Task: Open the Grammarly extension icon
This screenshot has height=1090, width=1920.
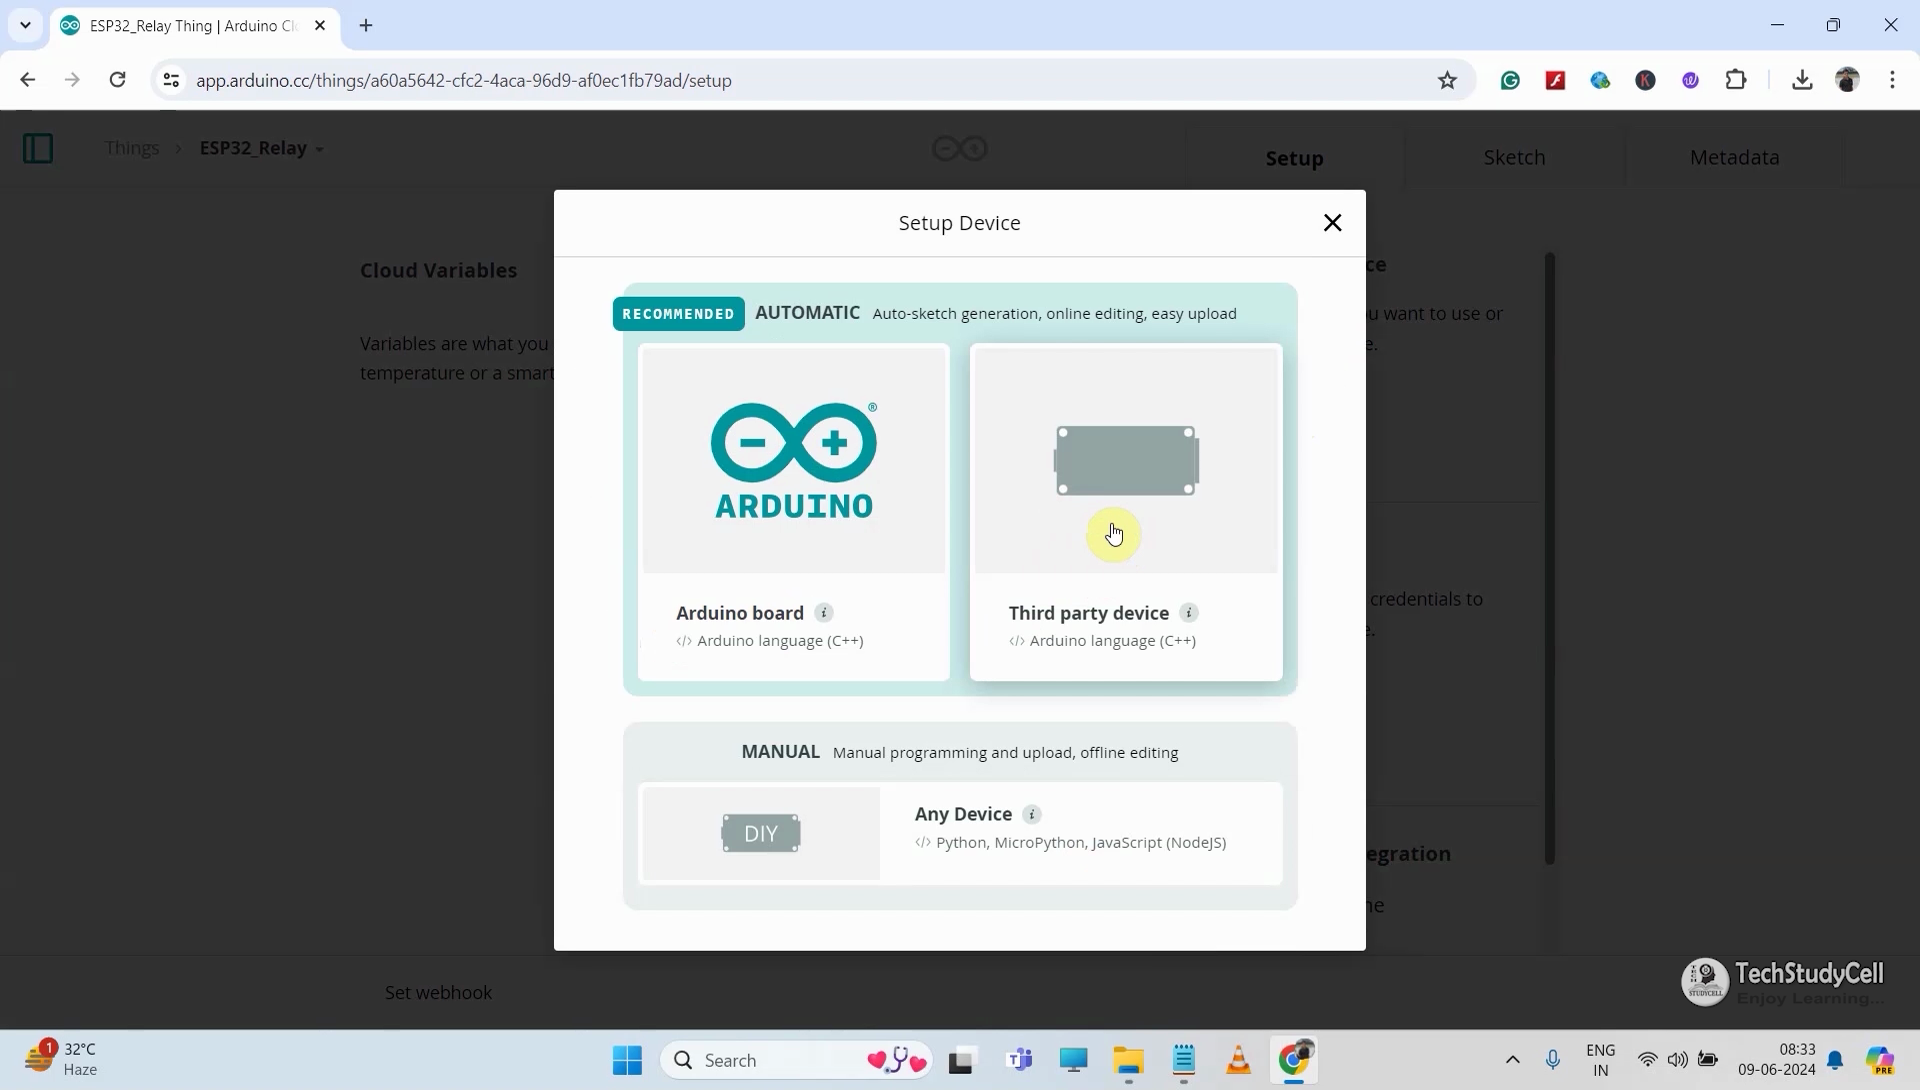Action: point(1510,80)
